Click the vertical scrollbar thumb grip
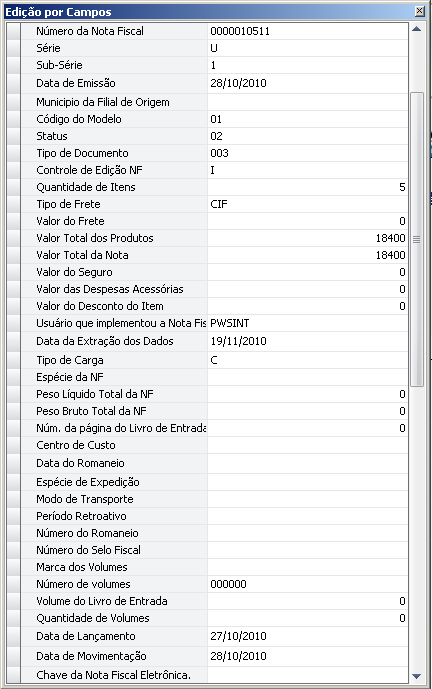 [x=417, y=239]
